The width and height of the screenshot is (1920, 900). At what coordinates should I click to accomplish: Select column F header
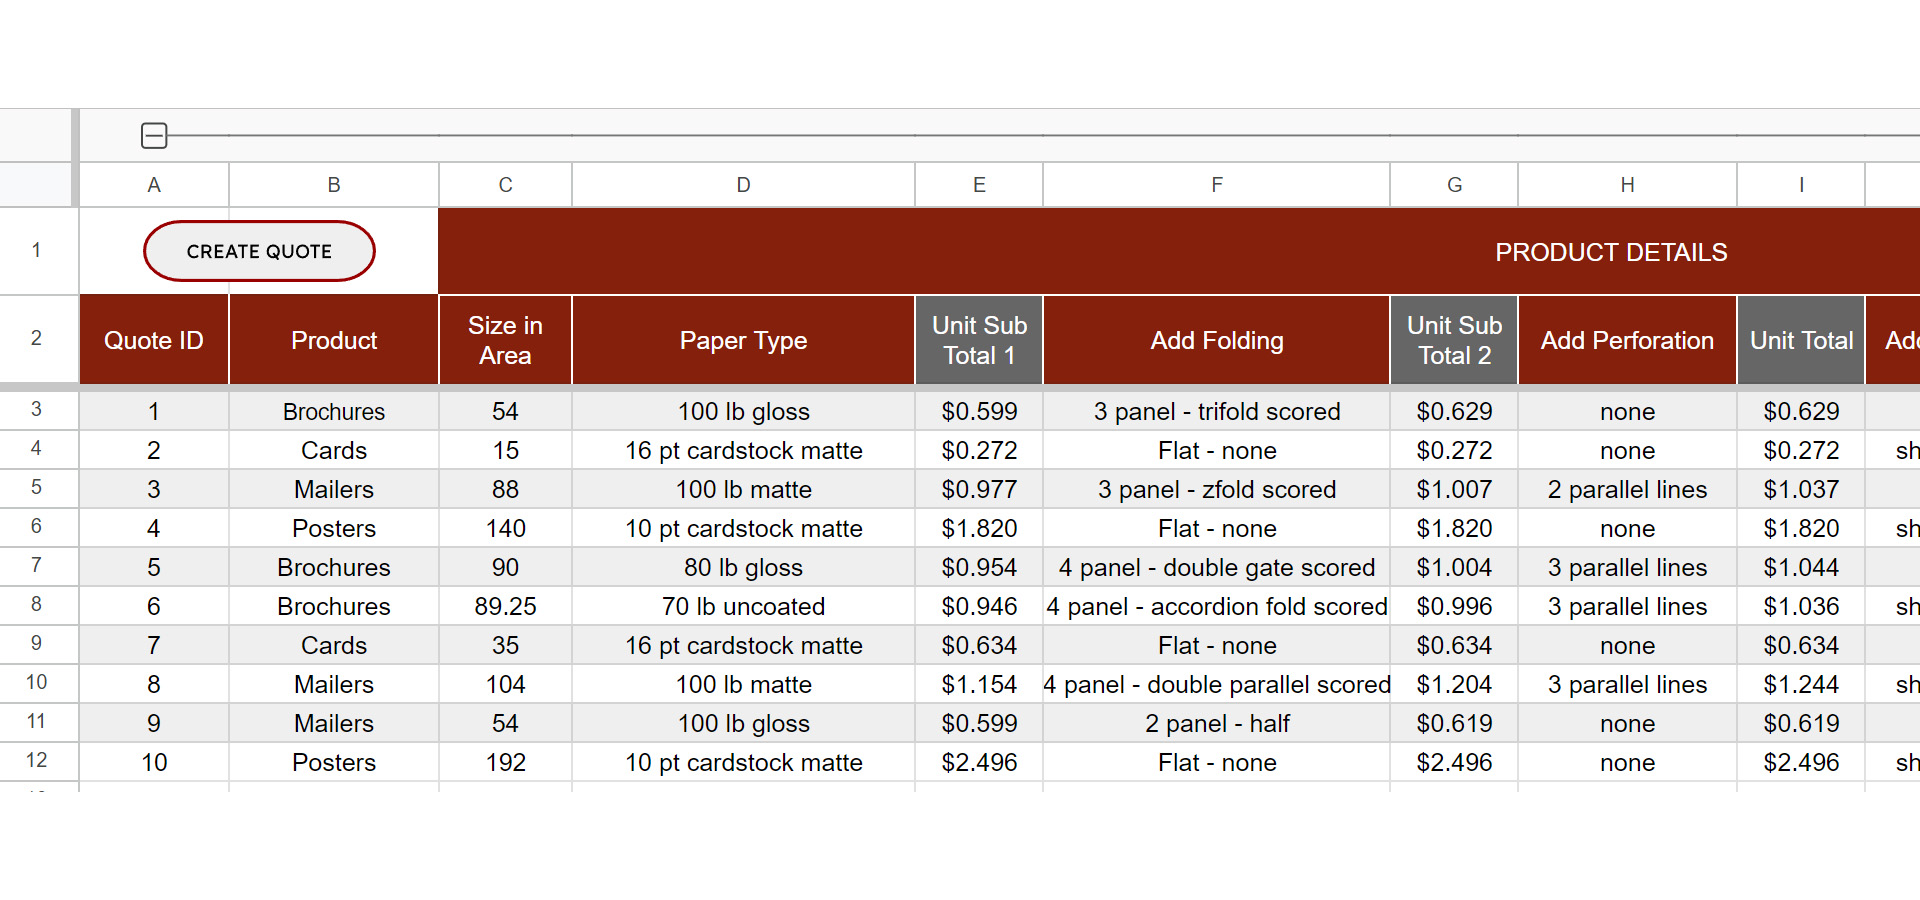[1216, 185]
